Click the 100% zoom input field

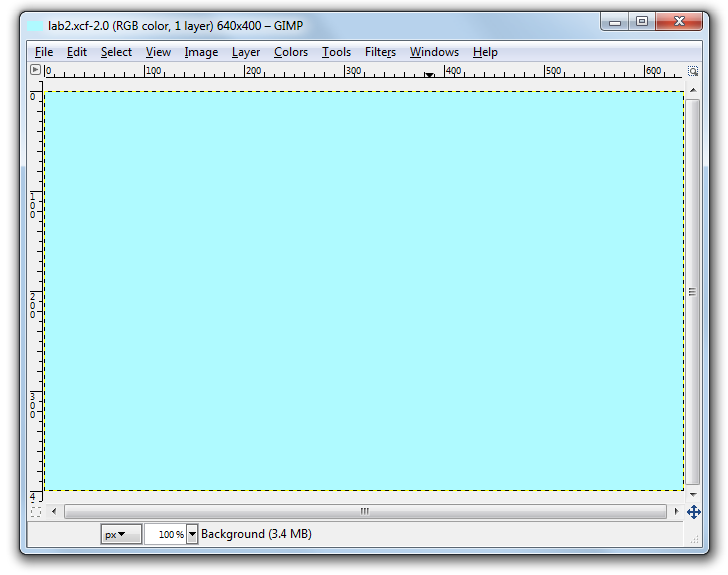(x=165, y=534)
